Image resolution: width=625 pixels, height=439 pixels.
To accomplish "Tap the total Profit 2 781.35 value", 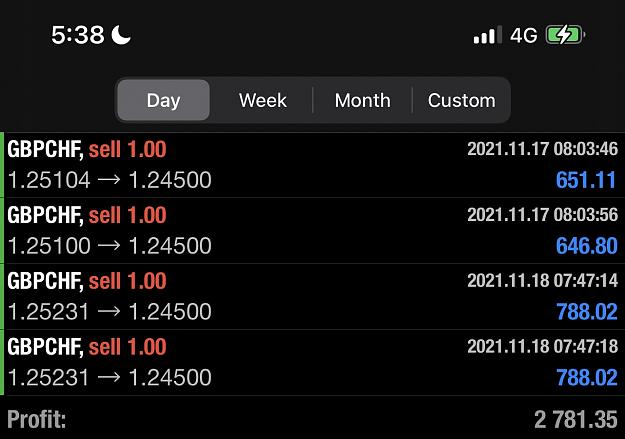I will coord(576,420).
